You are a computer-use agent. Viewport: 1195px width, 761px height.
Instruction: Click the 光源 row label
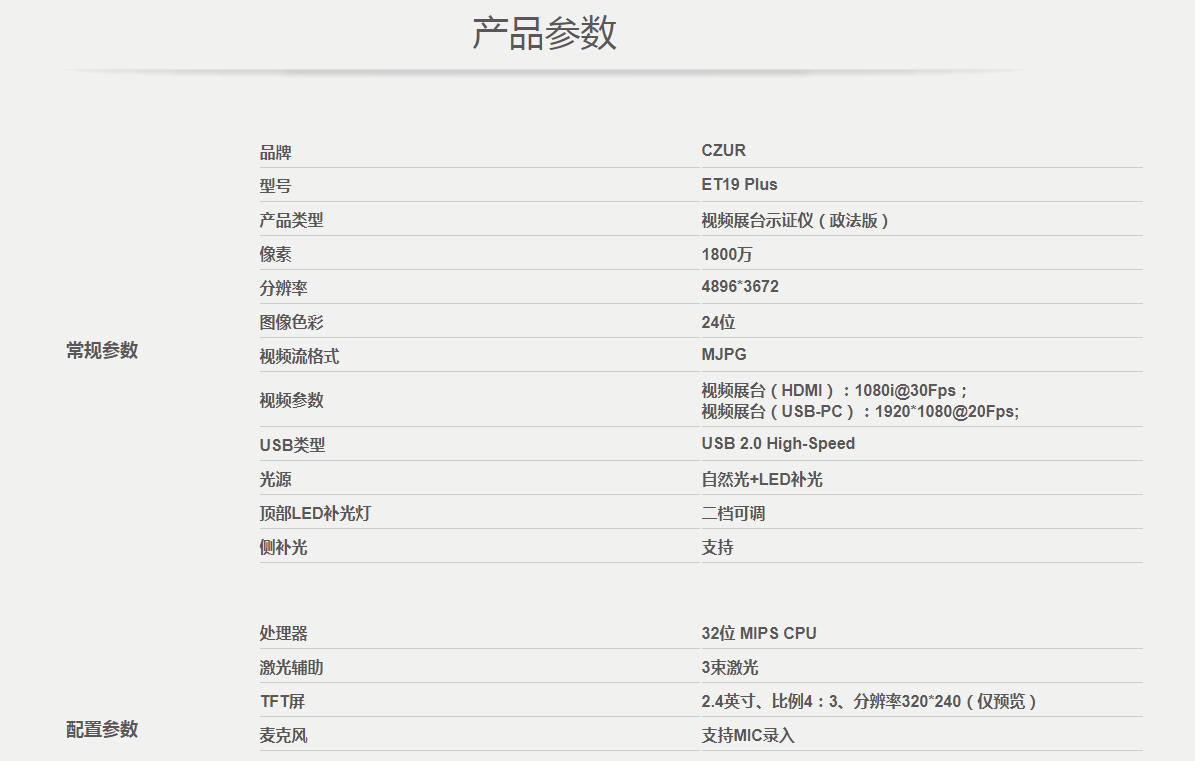click(275, 479)
